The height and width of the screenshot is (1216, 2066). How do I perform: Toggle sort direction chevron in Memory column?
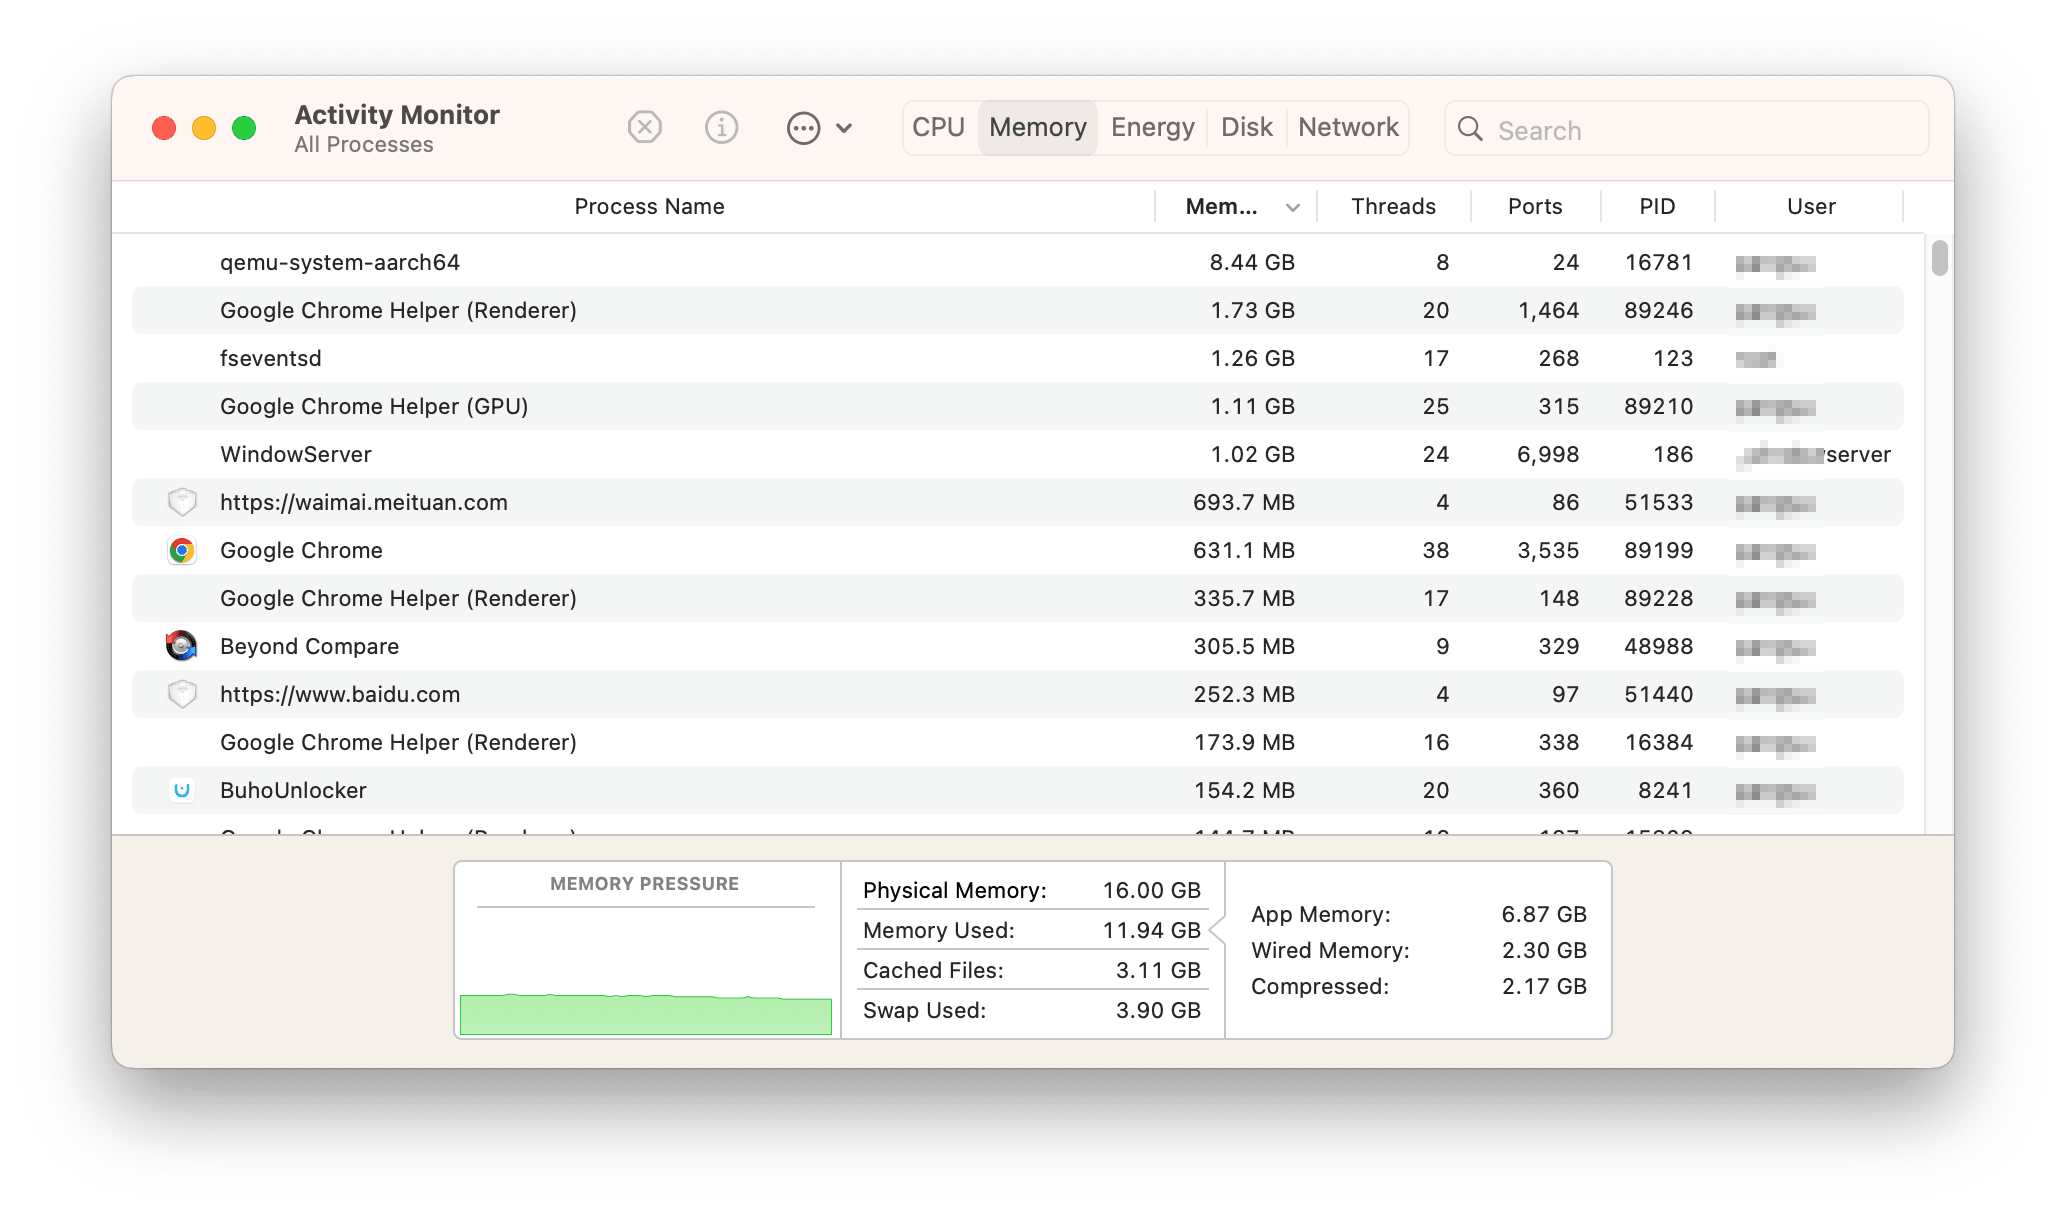(x=1292, y=207)
